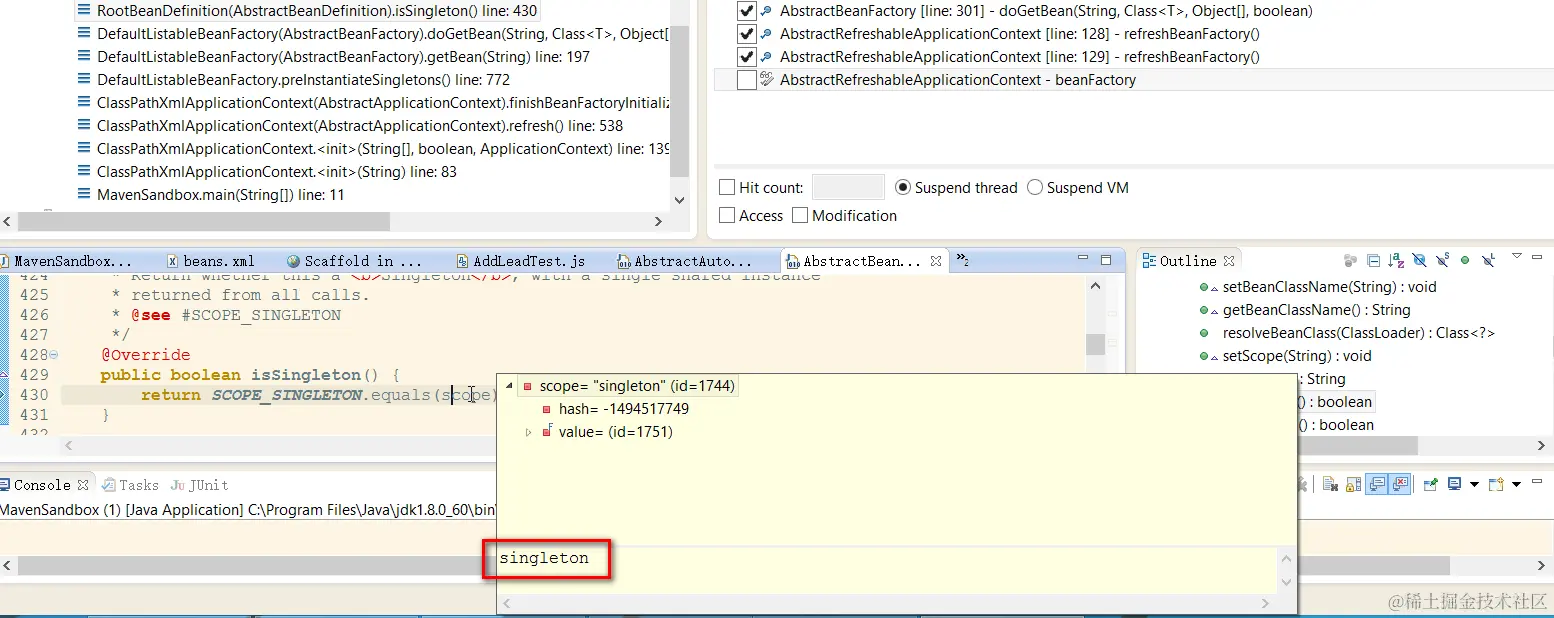The height and width of the screenshot is (618, 1554).
Task: Open the JUnit view tab
Action: pos(200,485)
